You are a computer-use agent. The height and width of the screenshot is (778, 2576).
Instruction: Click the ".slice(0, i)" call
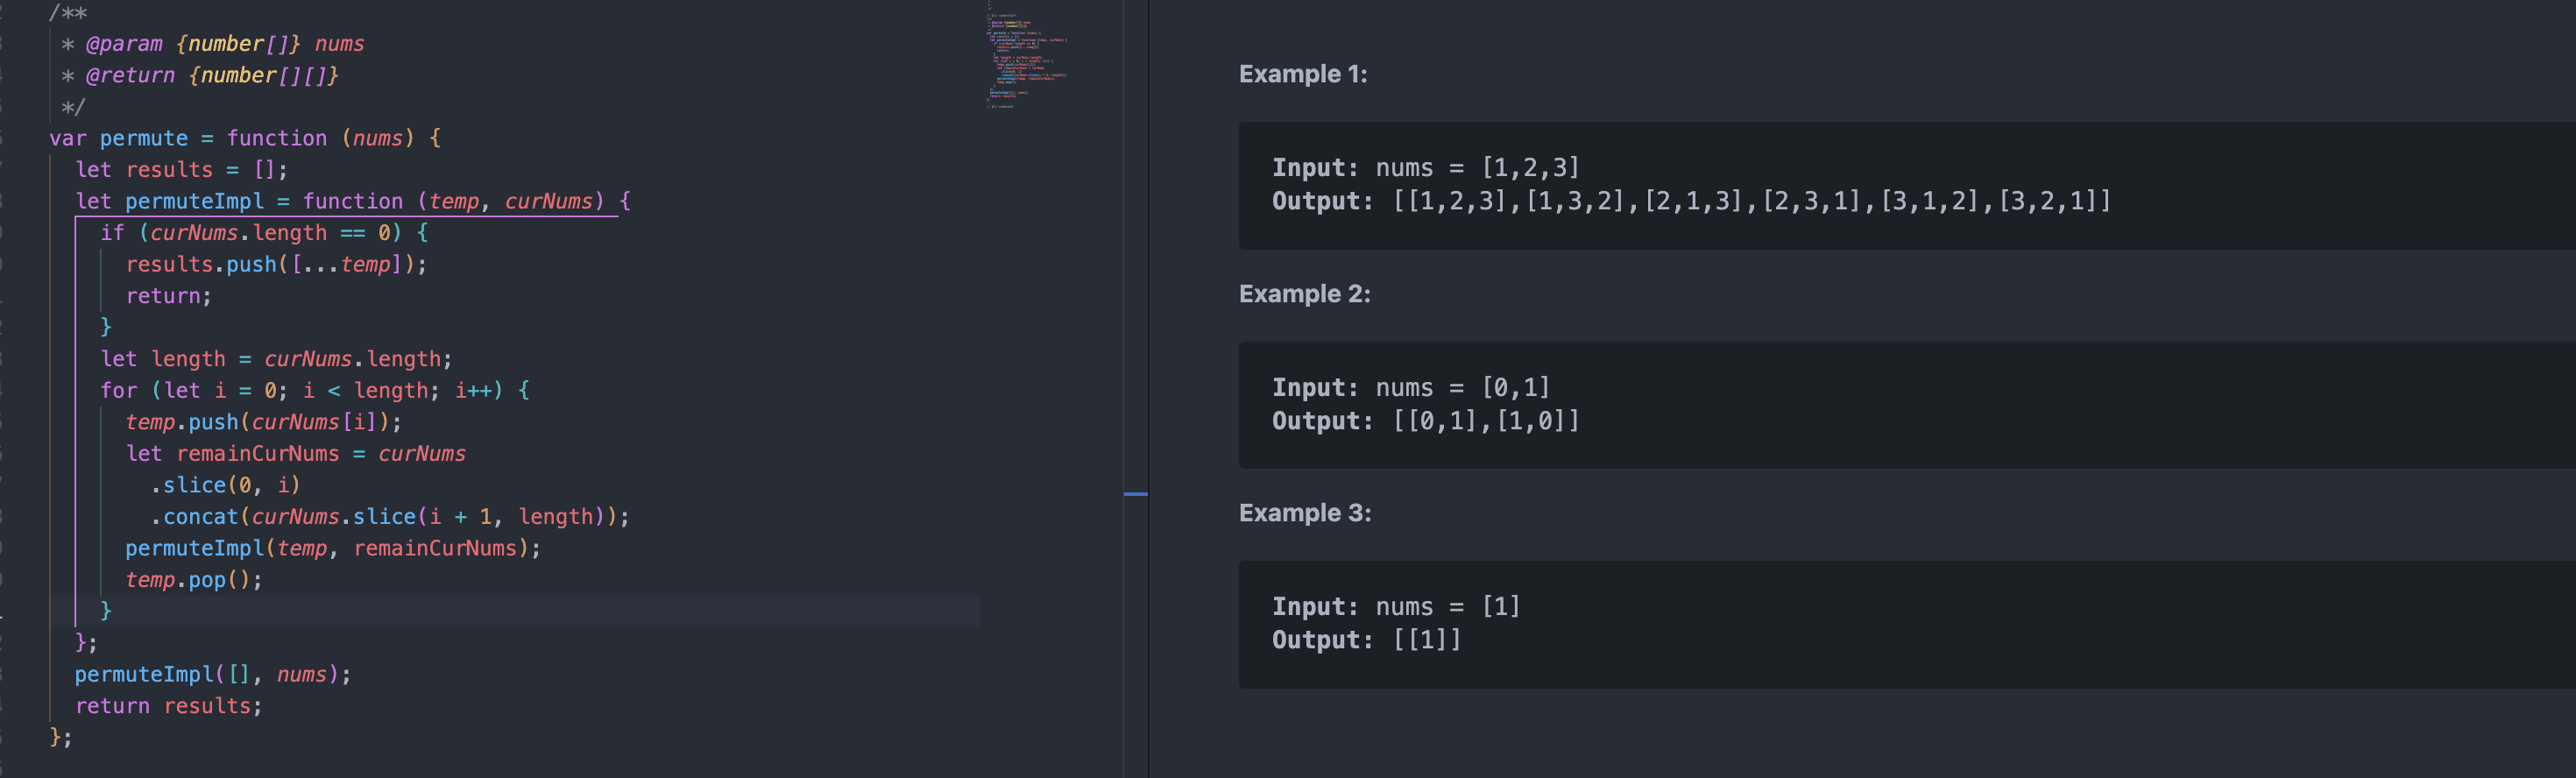tap(226, 485)
